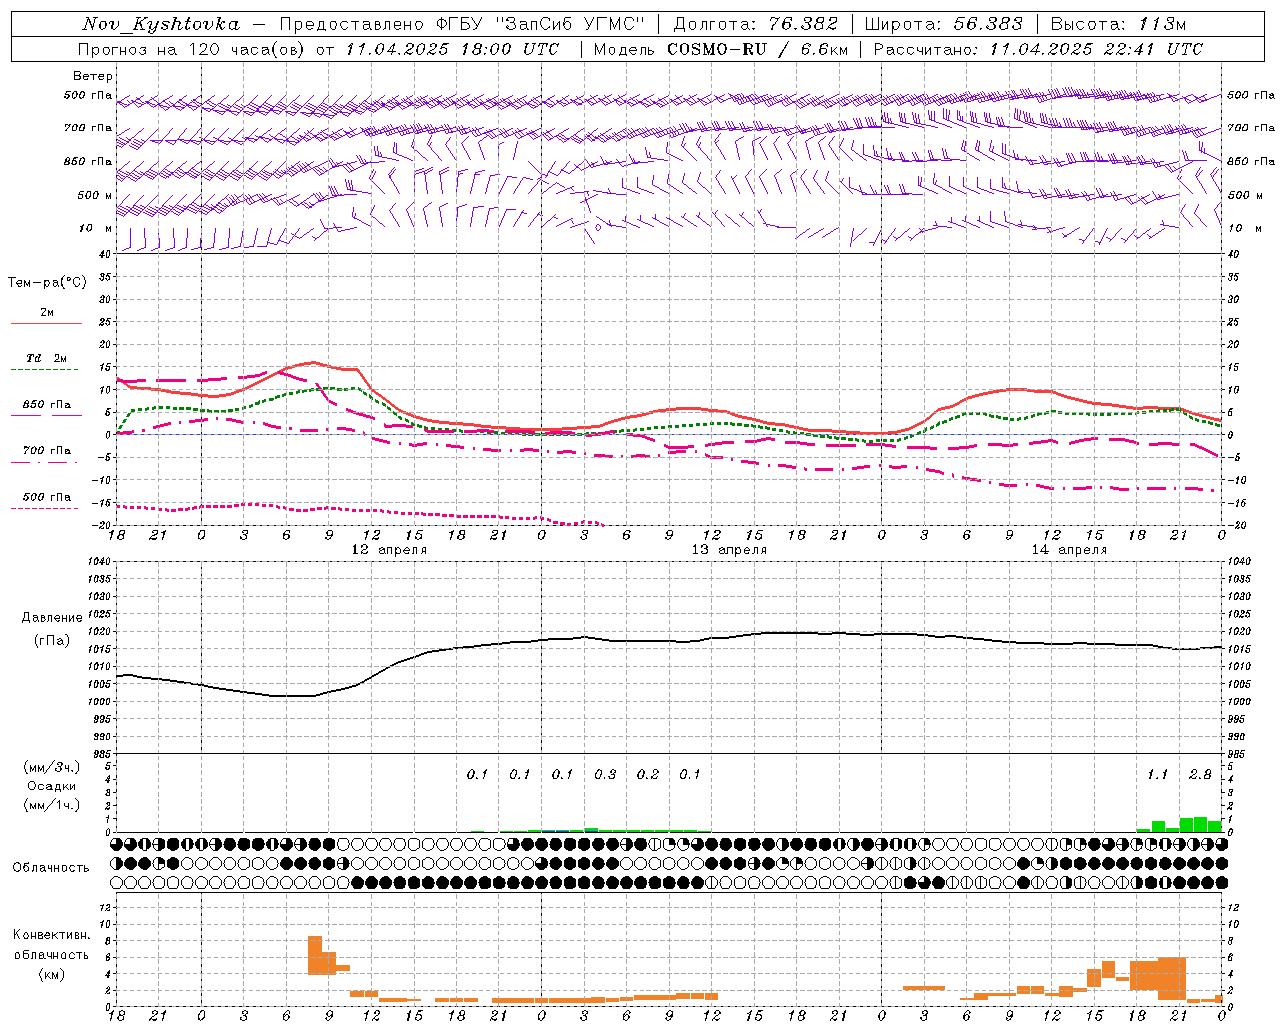Click the 'Ветер' wind panel label
The image size is (1280, 1024).
tap(93, 76)
